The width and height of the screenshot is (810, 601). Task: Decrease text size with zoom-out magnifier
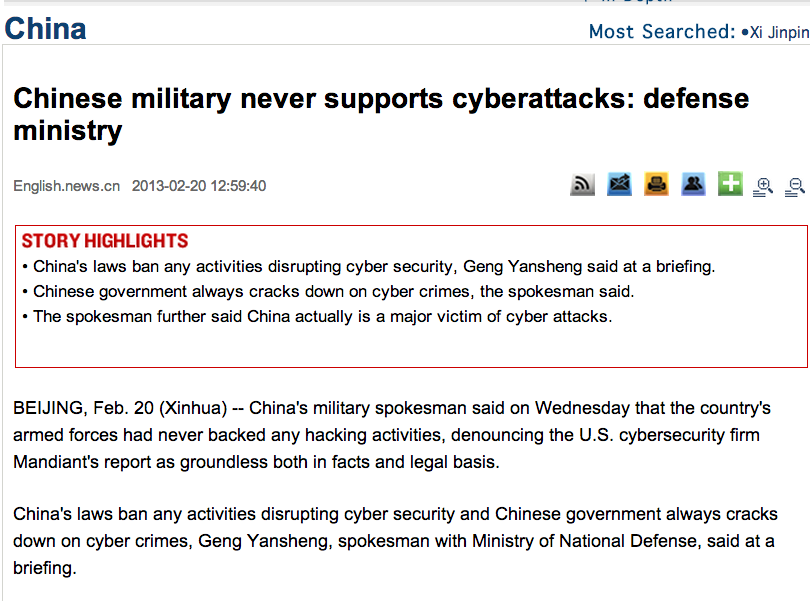[x=796, y=186]
